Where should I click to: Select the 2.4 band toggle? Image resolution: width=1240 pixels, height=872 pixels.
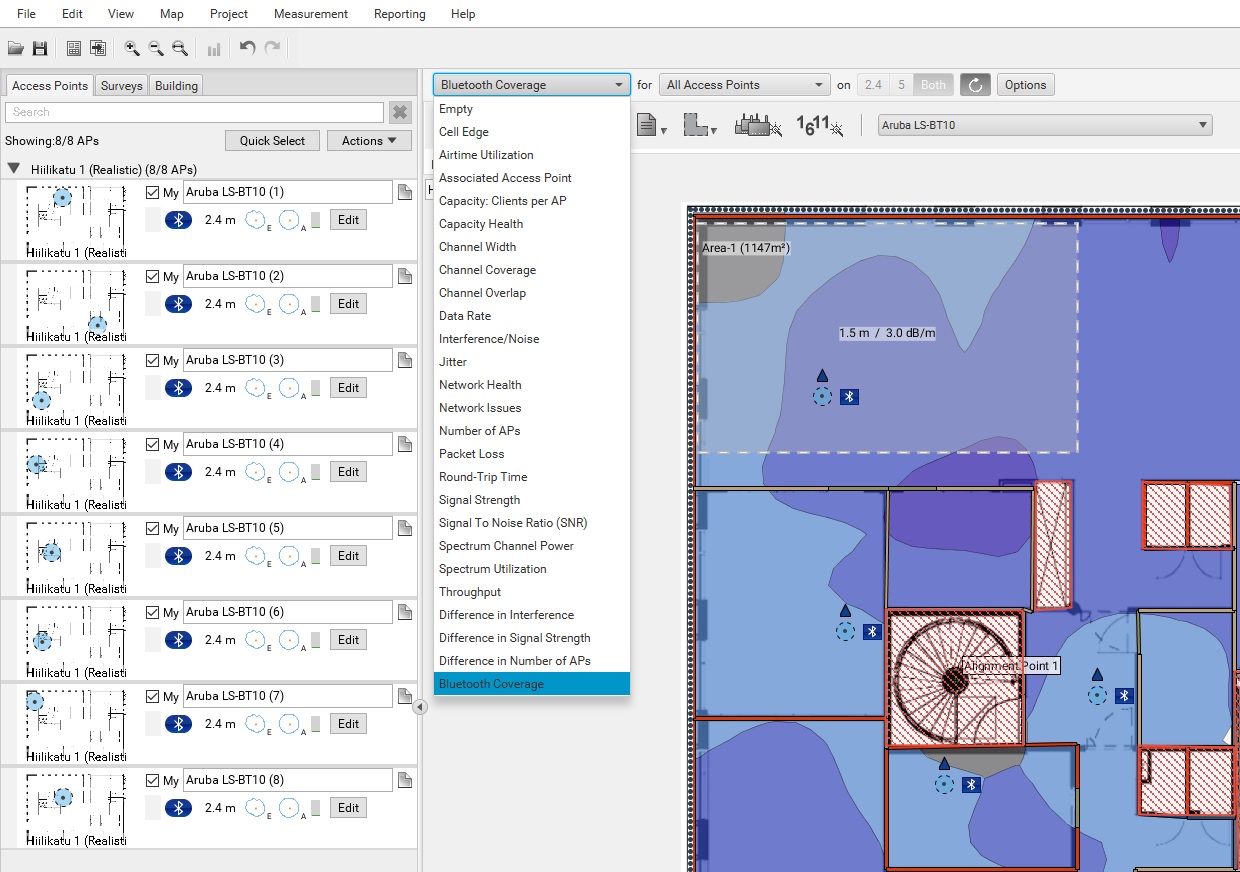click(873, 85)
